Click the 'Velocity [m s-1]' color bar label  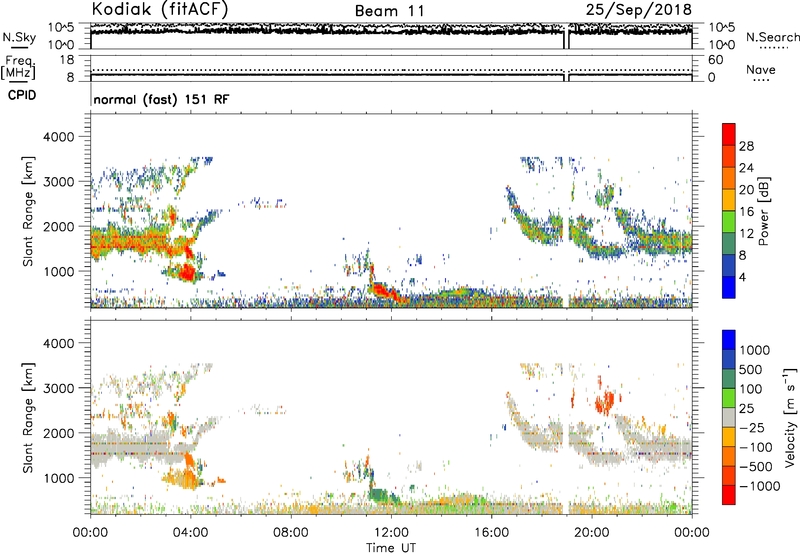click(790, 417)
